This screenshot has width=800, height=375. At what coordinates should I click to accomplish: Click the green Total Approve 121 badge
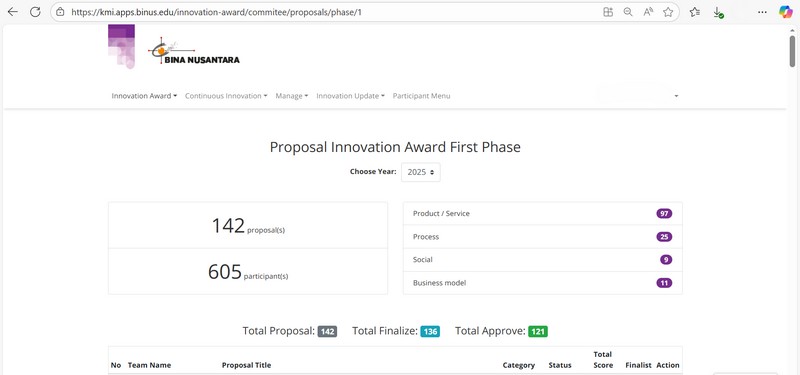tap(538, 332)
